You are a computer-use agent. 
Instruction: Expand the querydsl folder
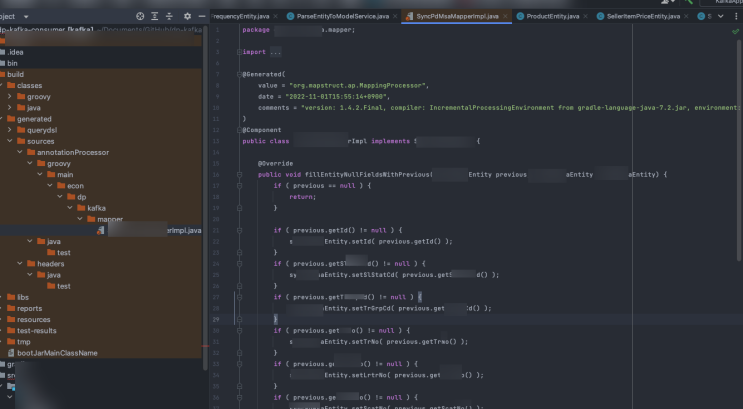[9, 130]
